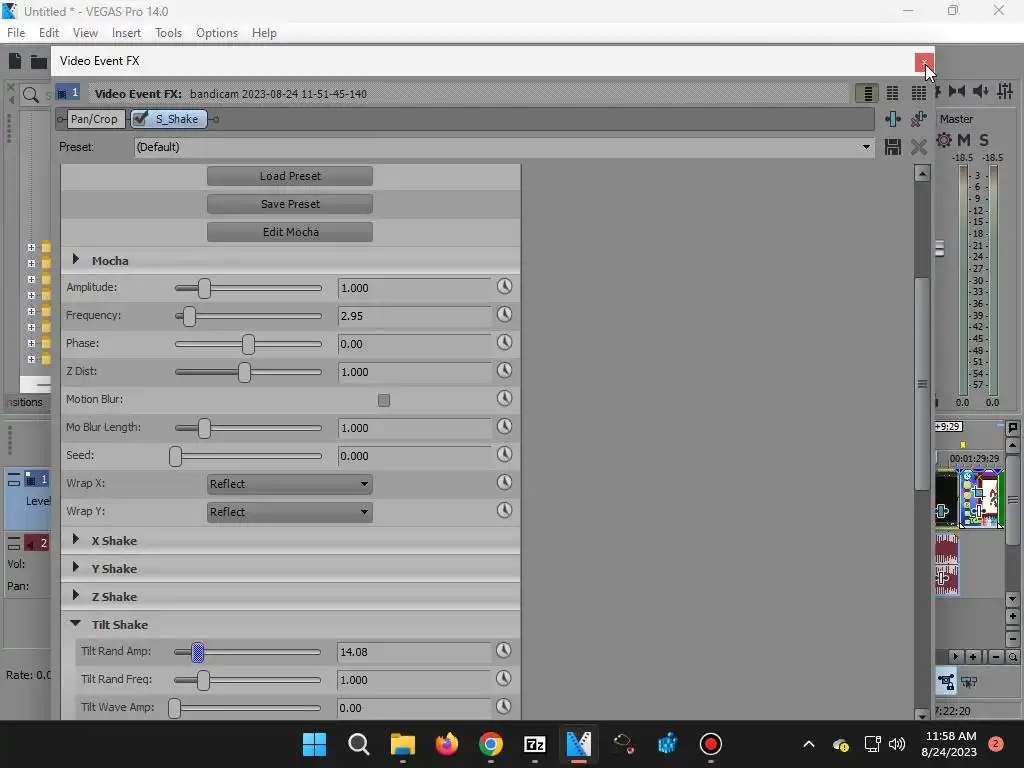Click the Frequency animate clock icon
Screen dimensions: 1024x768
[504, 315]
